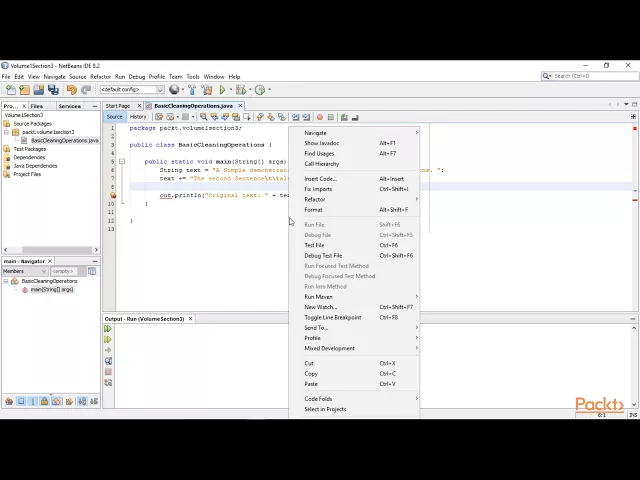Toggle the Source view button in editor
The image size is (640, 480).
point(114,117)
